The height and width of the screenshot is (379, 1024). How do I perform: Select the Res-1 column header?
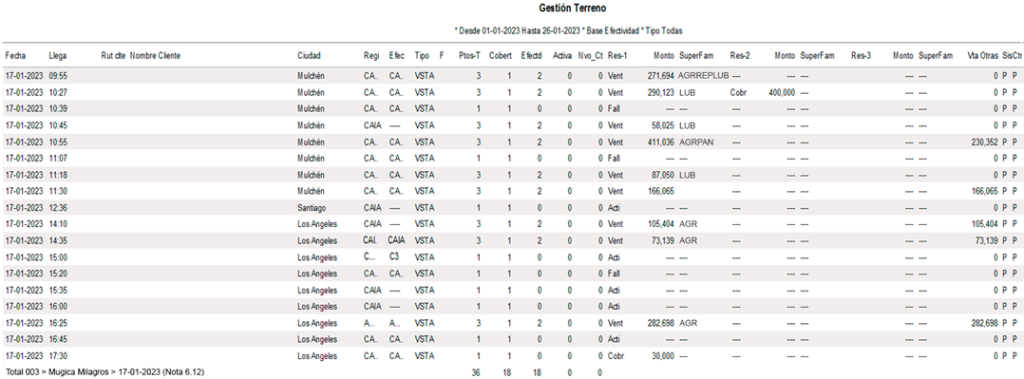[x=617, y=56]
